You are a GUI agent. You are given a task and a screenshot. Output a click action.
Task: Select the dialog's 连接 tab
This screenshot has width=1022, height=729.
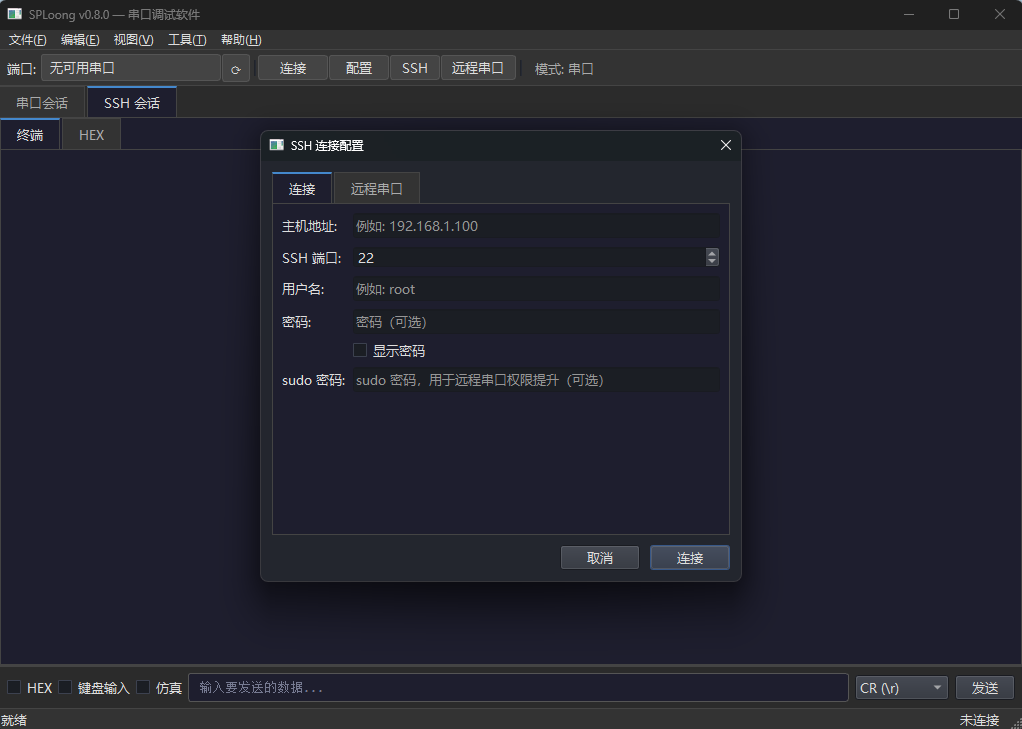[x=302, y=188]
